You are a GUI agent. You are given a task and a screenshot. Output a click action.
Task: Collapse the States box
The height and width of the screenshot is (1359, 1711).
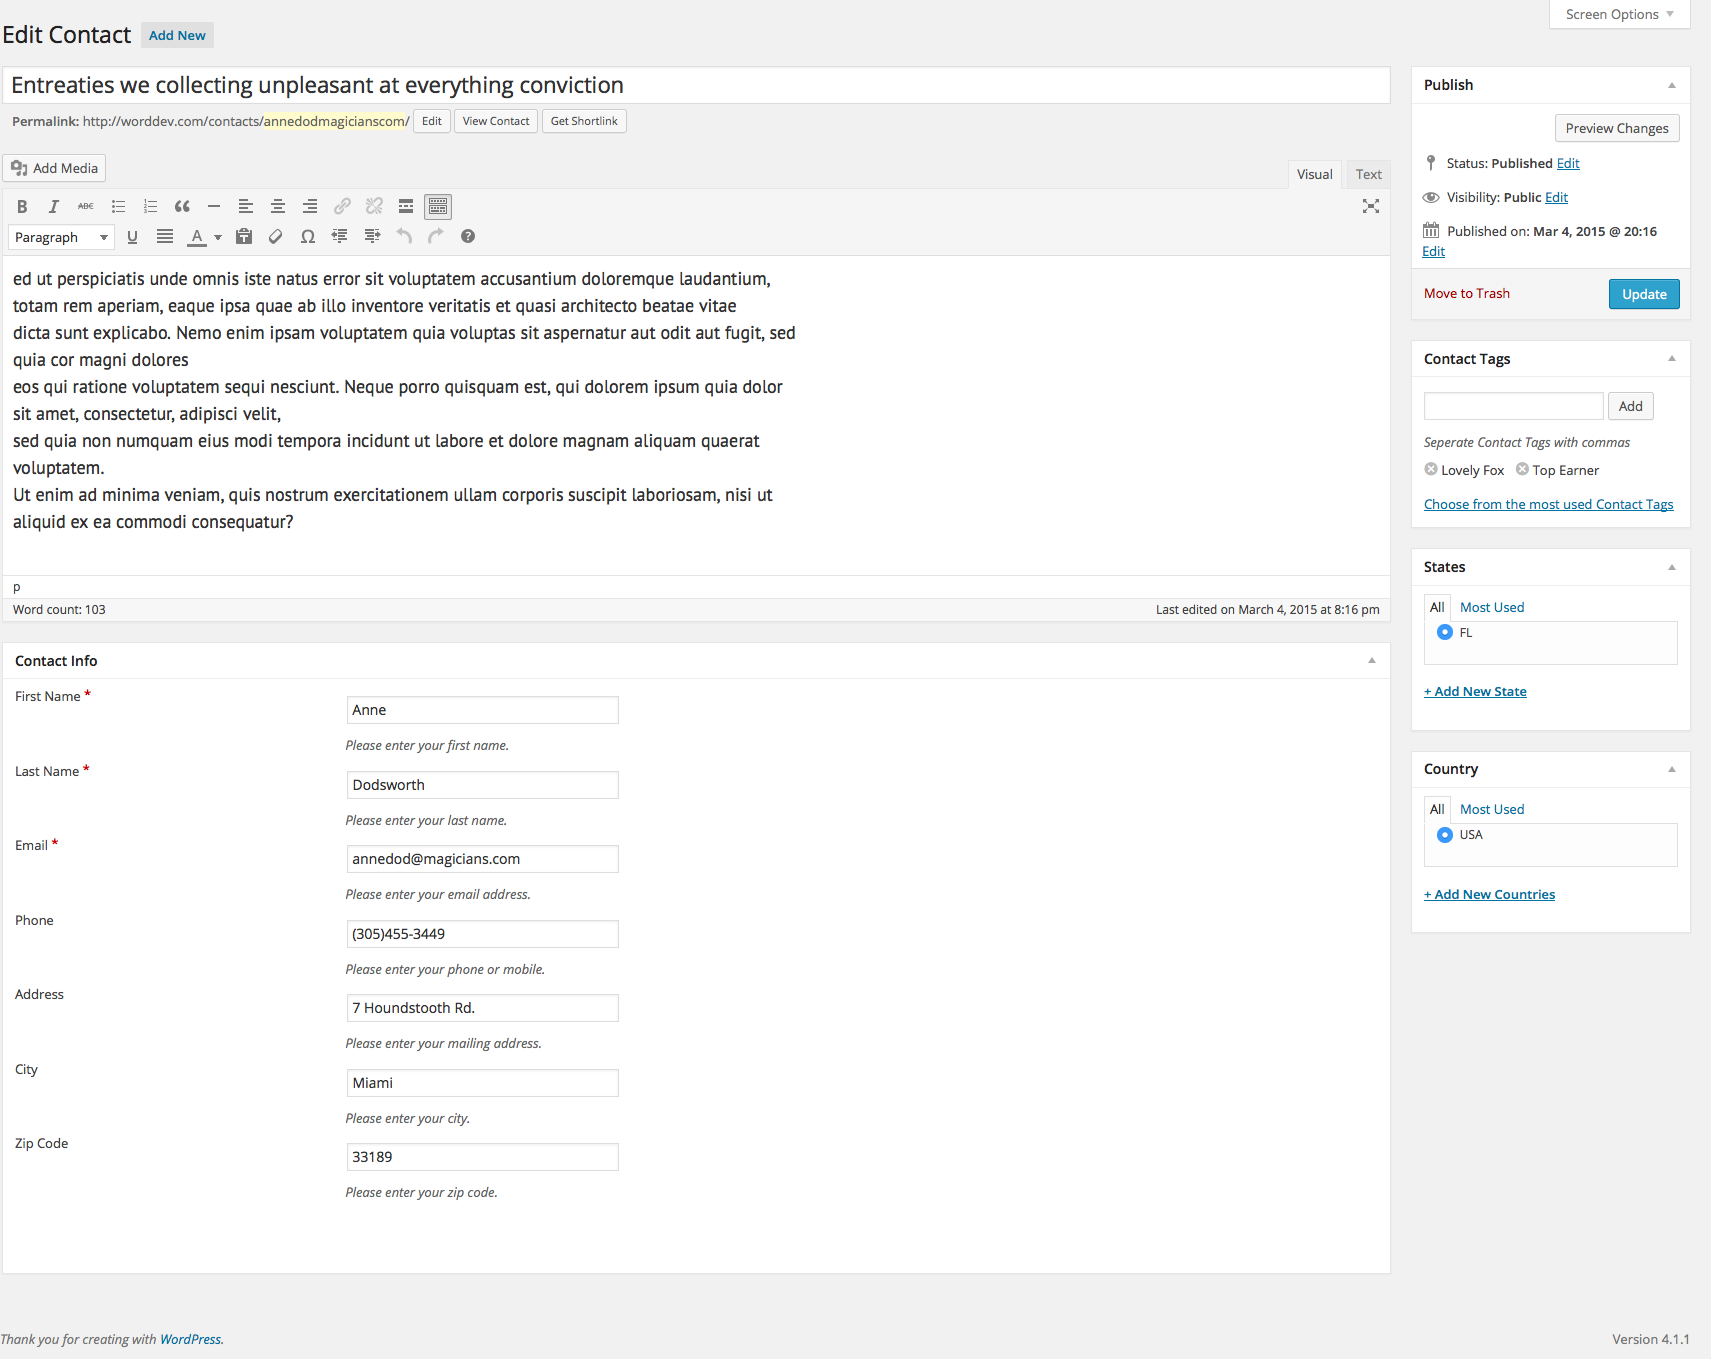1671,567
